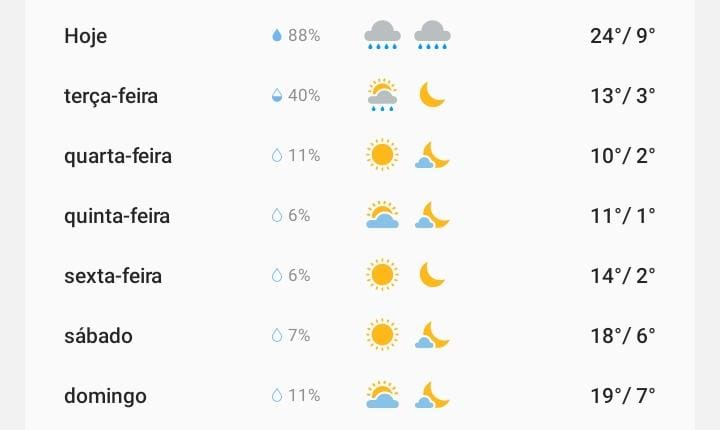Open quarta-feira forecast details
The image size is (720, 430).
coord(118,156)
